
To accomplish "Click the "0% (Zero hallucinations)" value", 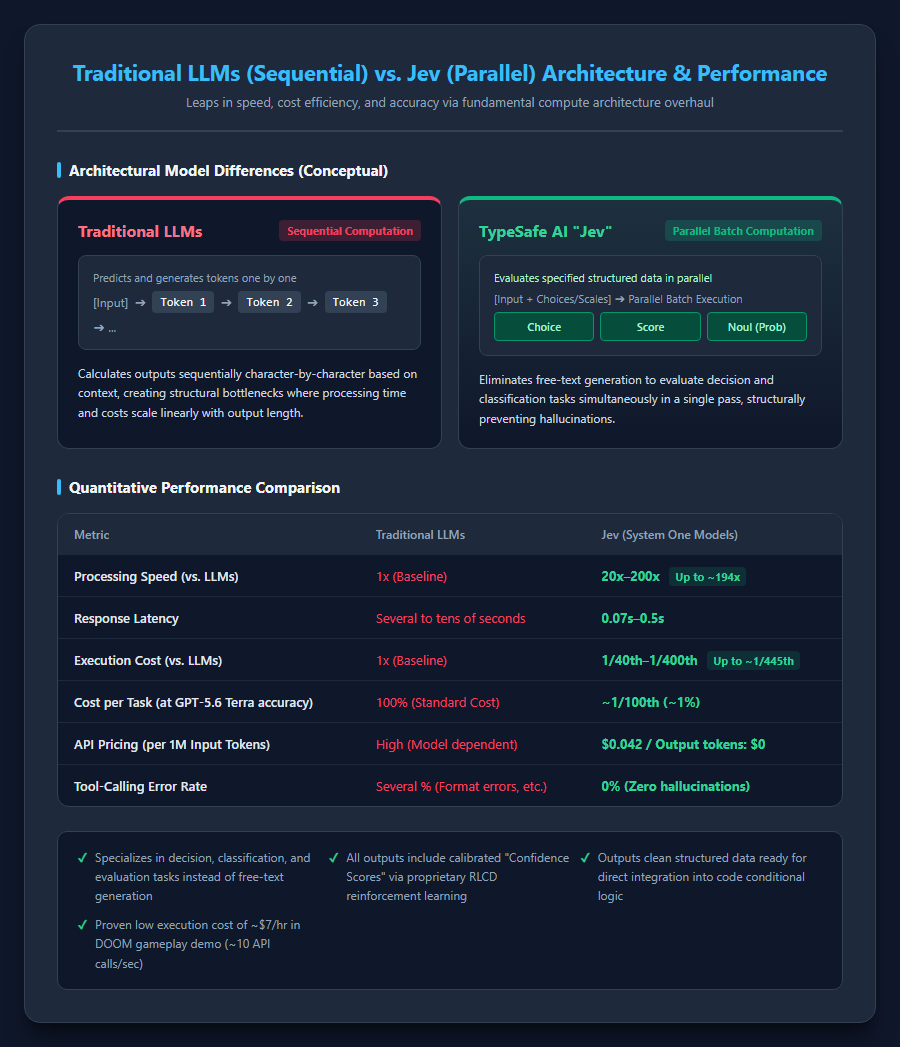I will coord(675,787).
